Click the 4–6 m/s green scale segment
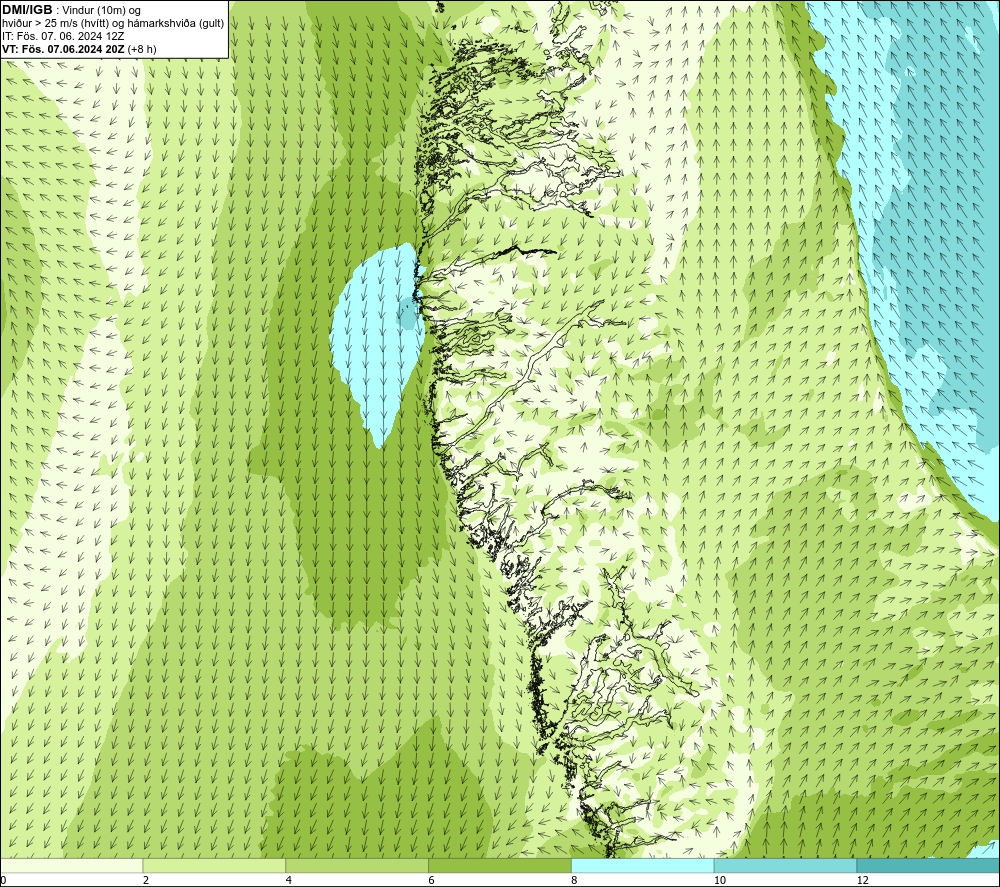This screenshot has height=887, width=1000. tap(357, 865)
